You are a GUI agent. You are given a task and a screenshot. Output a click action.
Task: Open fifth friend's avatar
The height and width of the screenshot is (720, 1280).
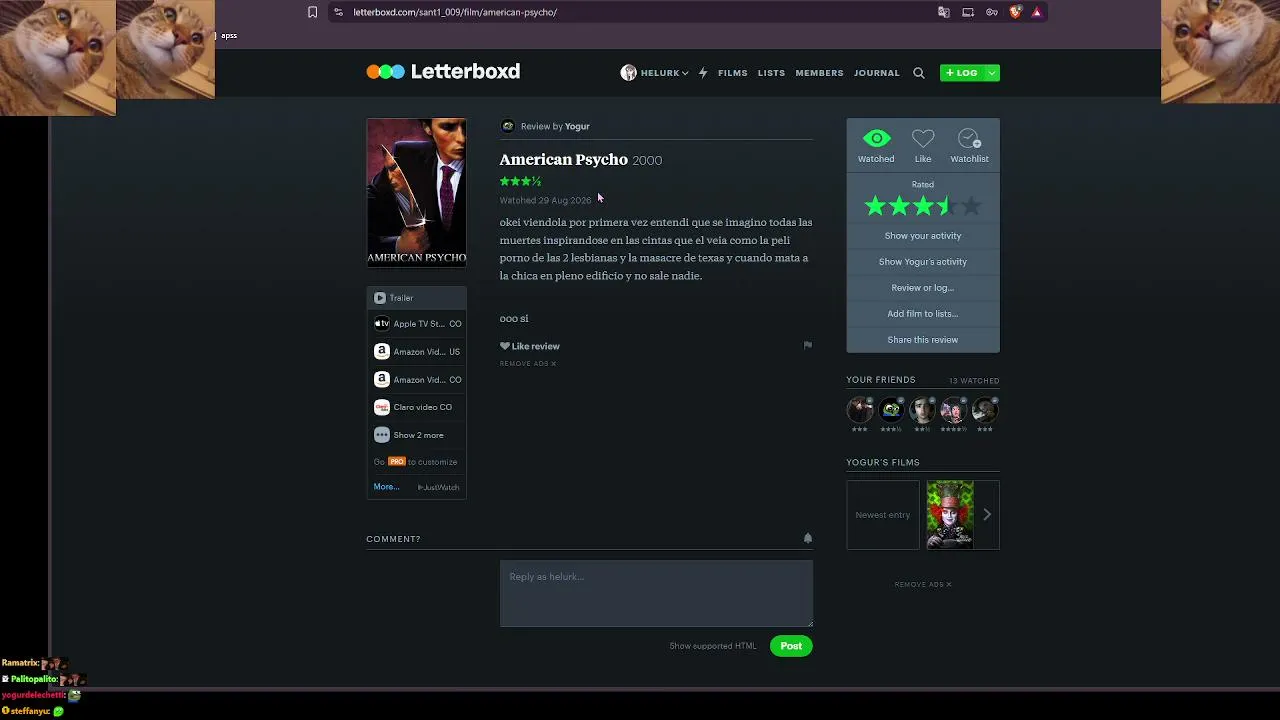(x=985, y=410)
